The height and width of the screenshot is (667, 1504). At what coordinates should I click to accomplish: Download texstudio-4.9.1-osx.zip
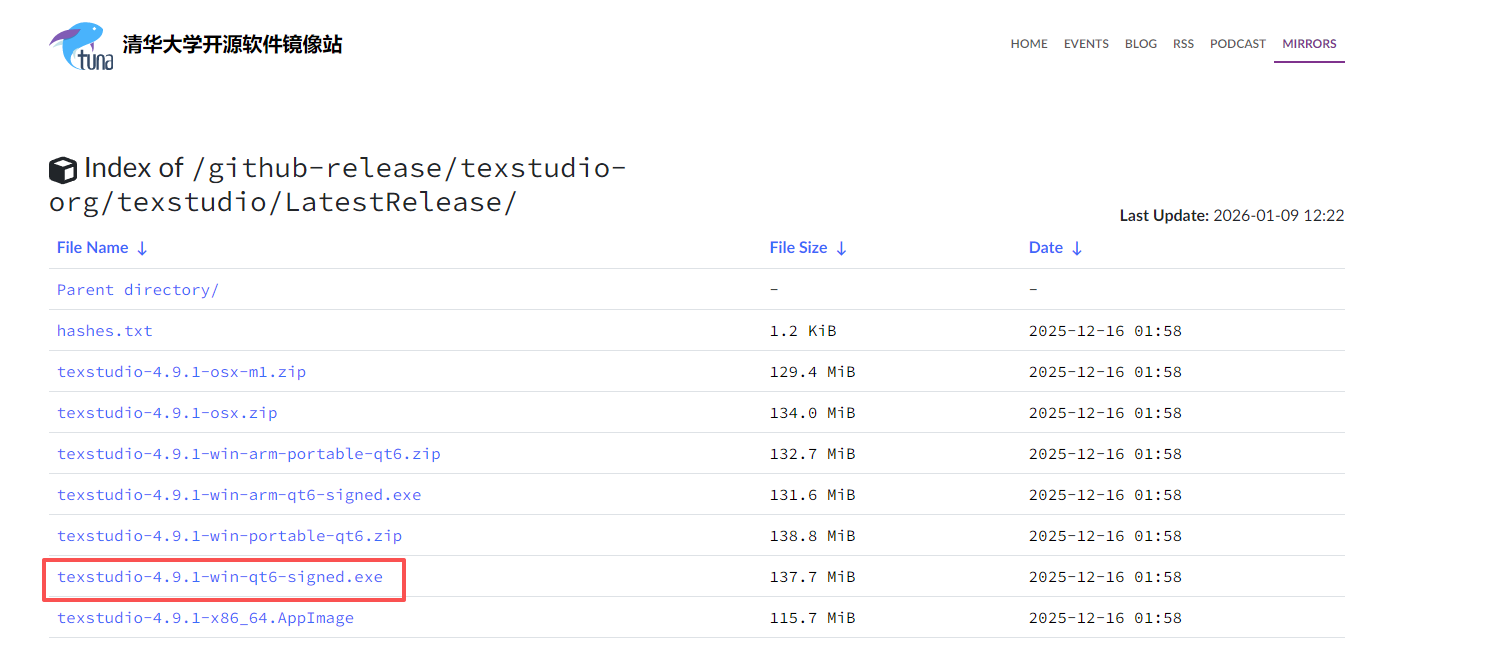167,413
